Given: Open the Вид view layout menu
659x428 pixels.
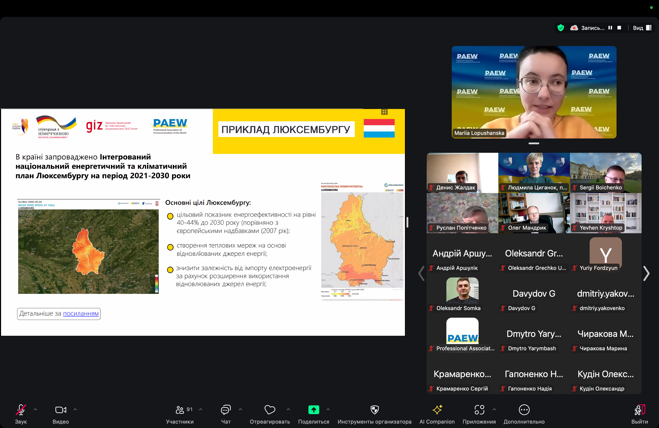Looking at the screenshot, I should [641, 28].
